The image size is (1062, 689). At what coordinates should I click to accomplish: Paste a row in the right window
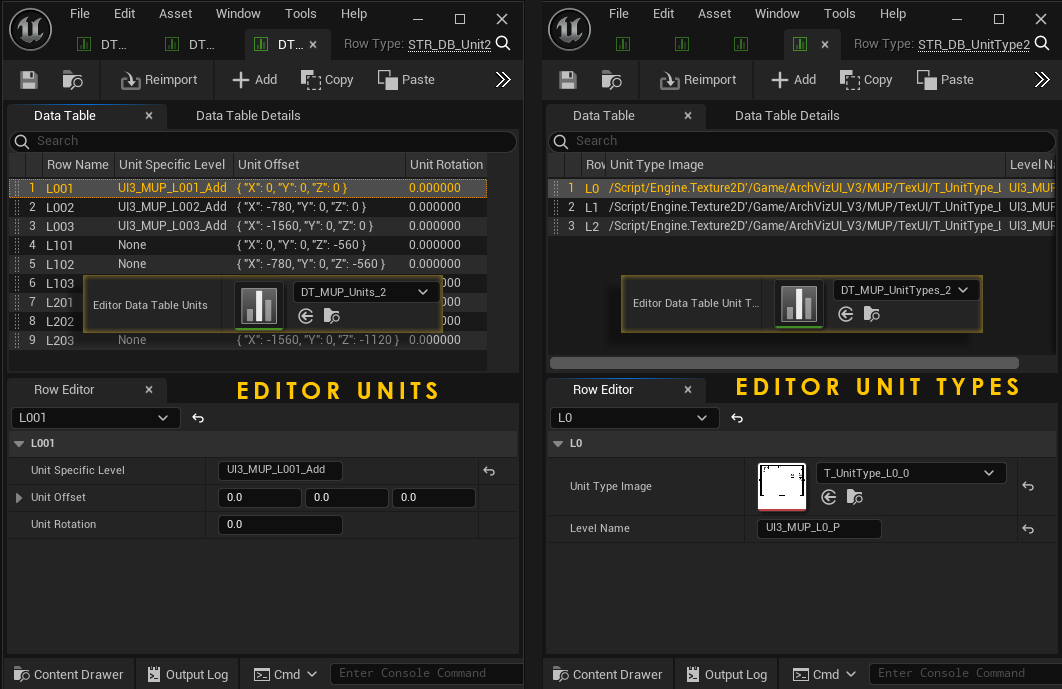click(945, 80)
